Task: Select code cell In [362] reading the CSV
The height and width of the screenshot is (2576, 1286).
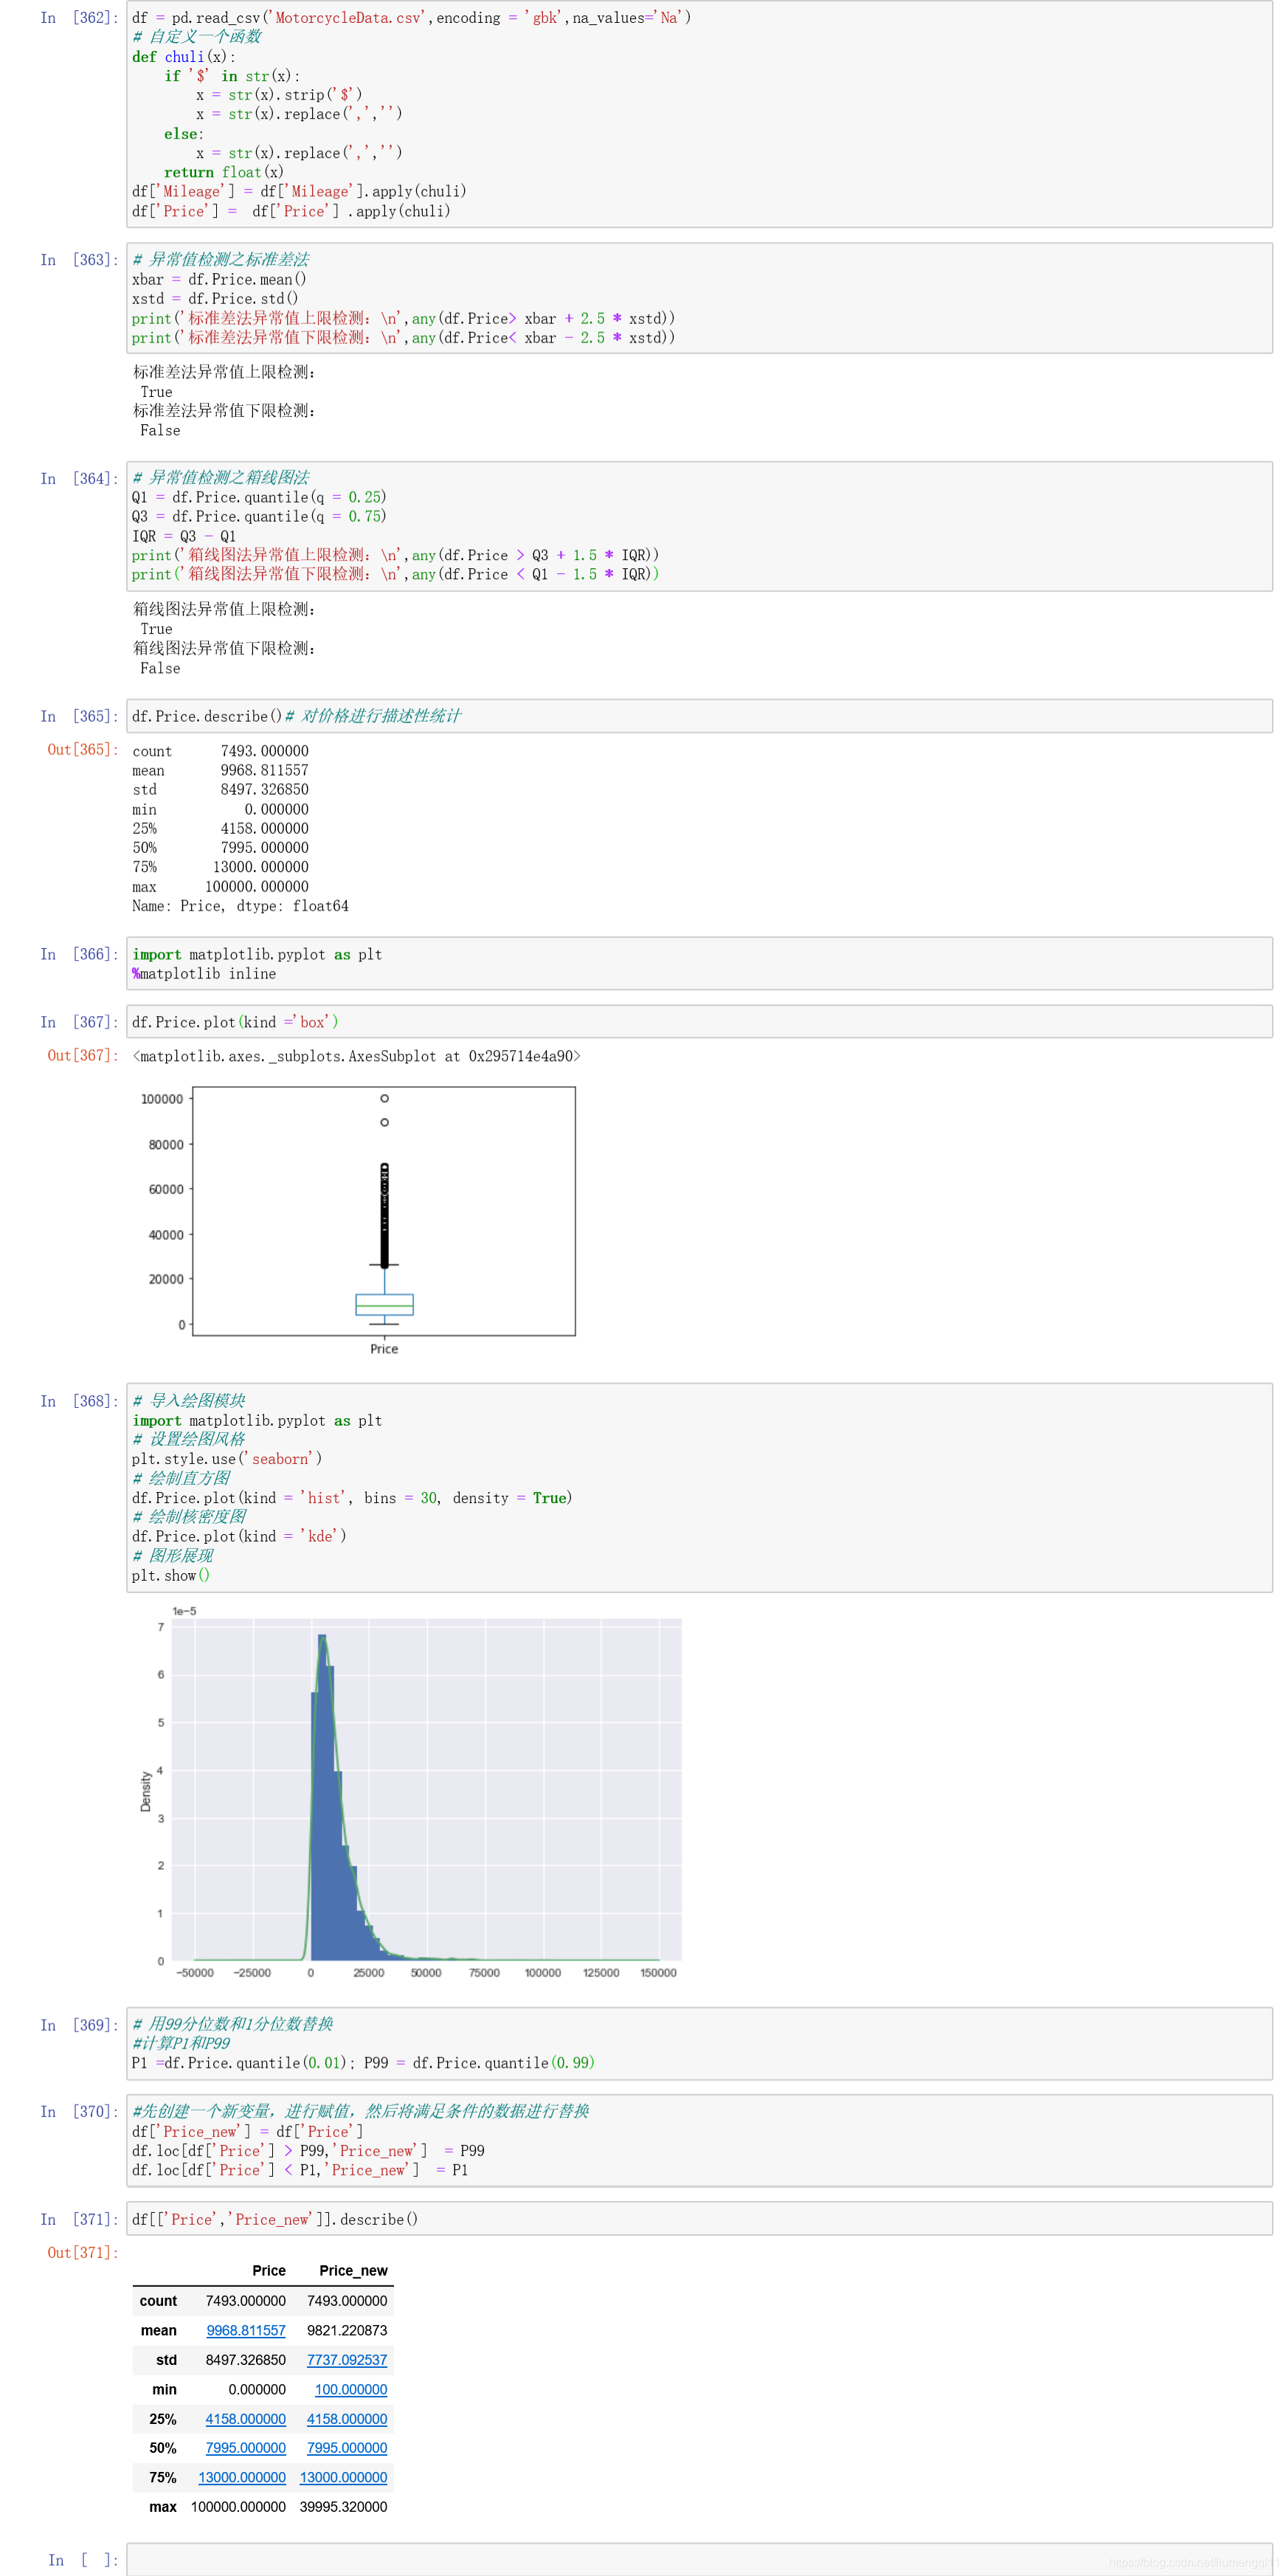Action: pos(699,114)
